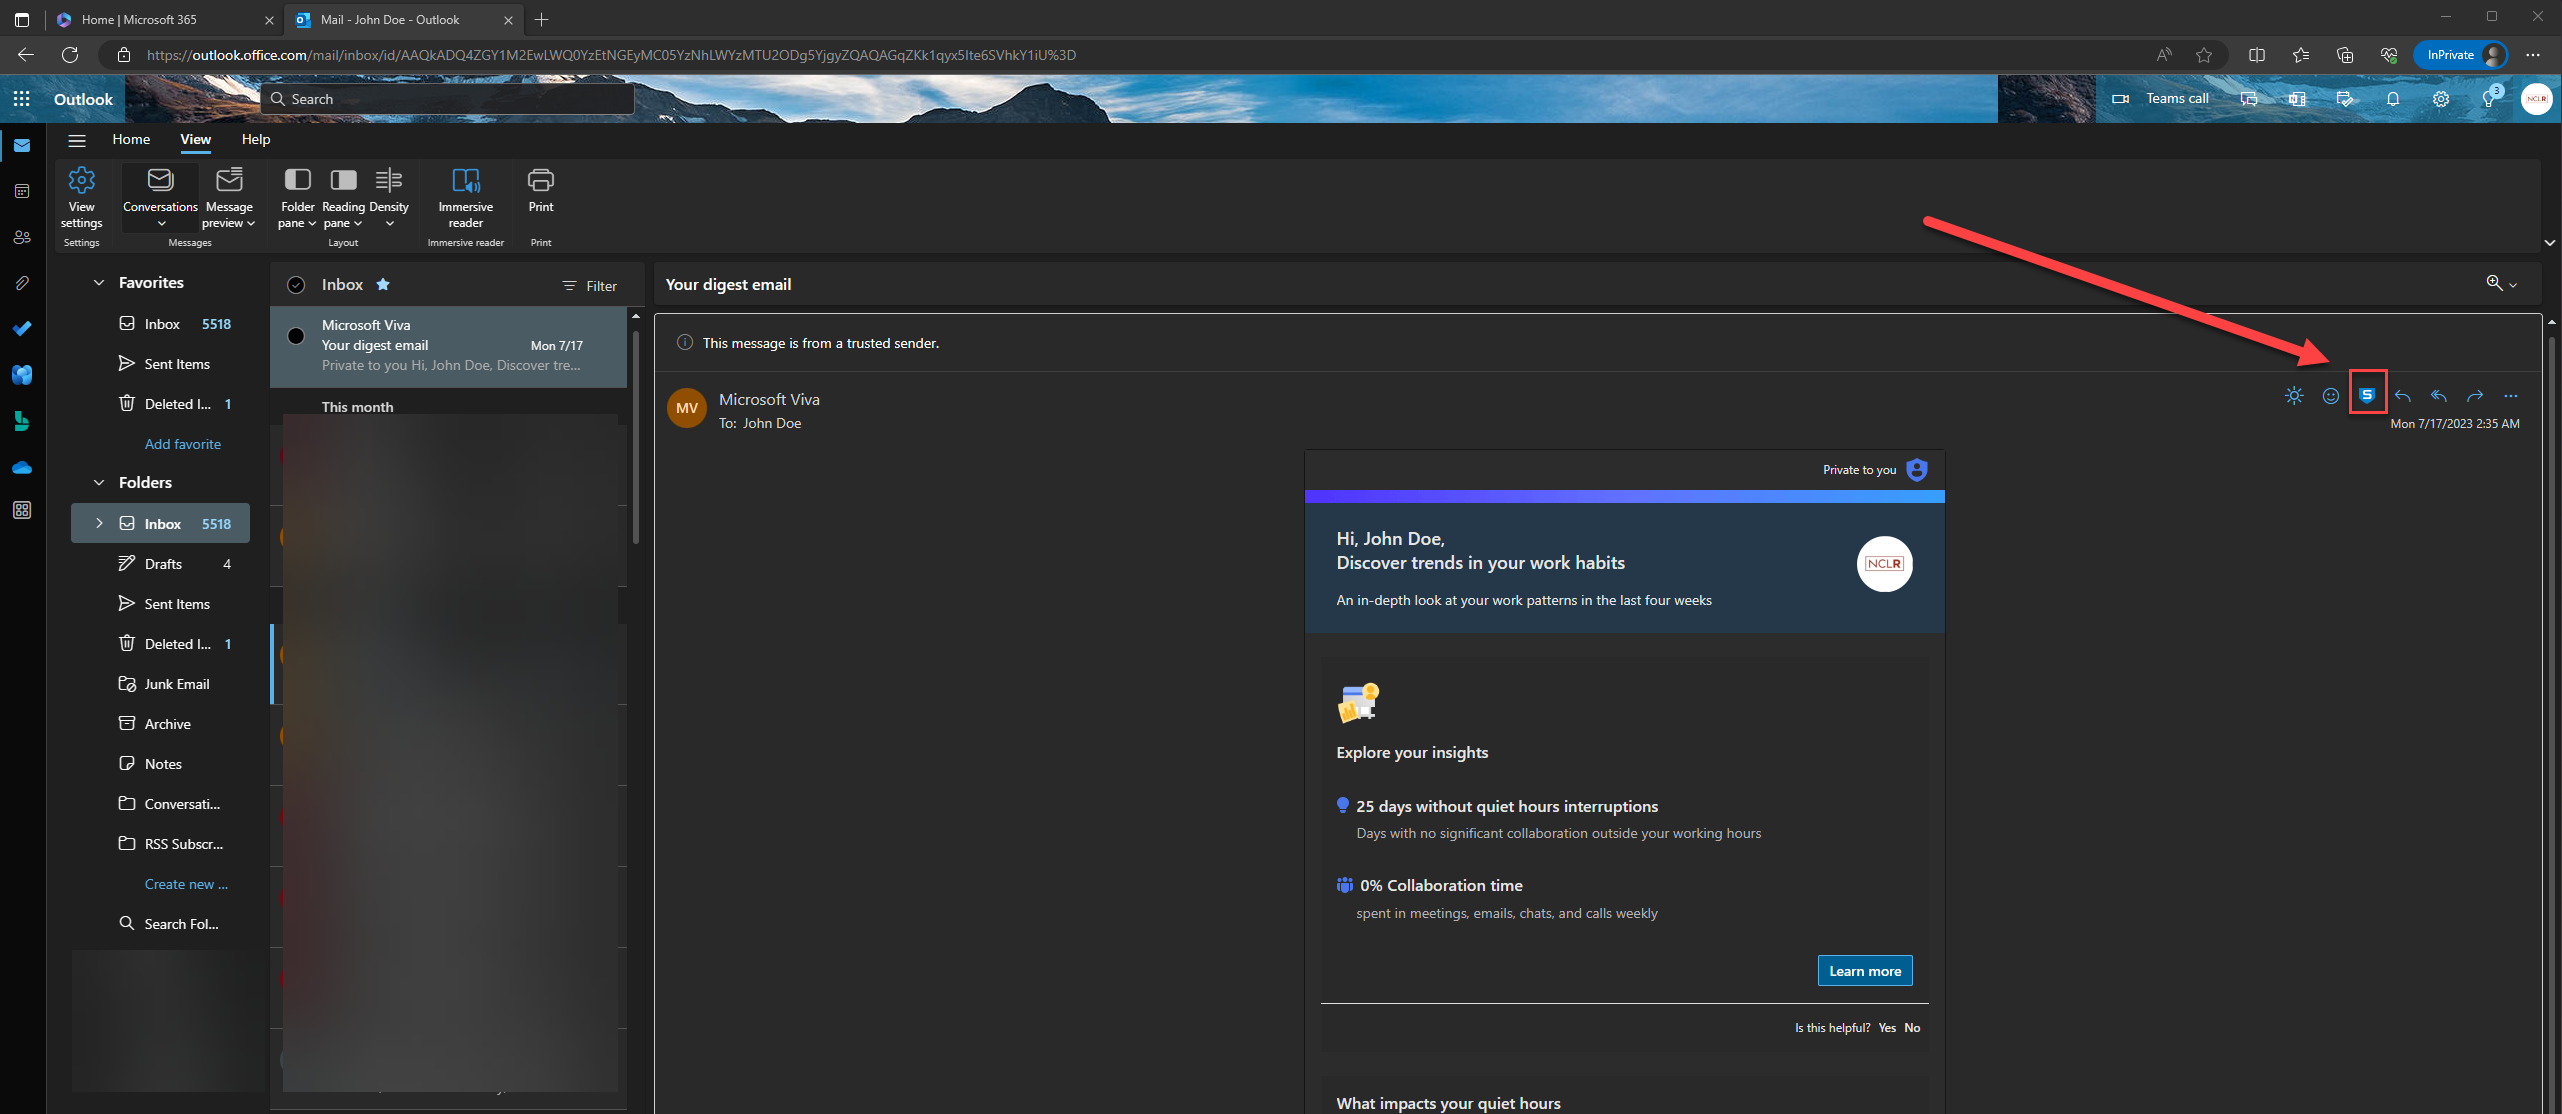Screen dimensions: 2562x1114
Task: Open OneDrive cloud icon in app rail
Action: point(22,467)
